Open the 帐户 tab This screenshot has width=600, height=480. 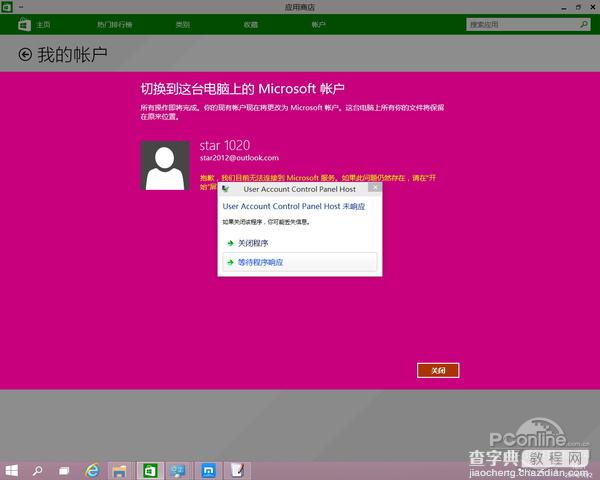(318, 25)
